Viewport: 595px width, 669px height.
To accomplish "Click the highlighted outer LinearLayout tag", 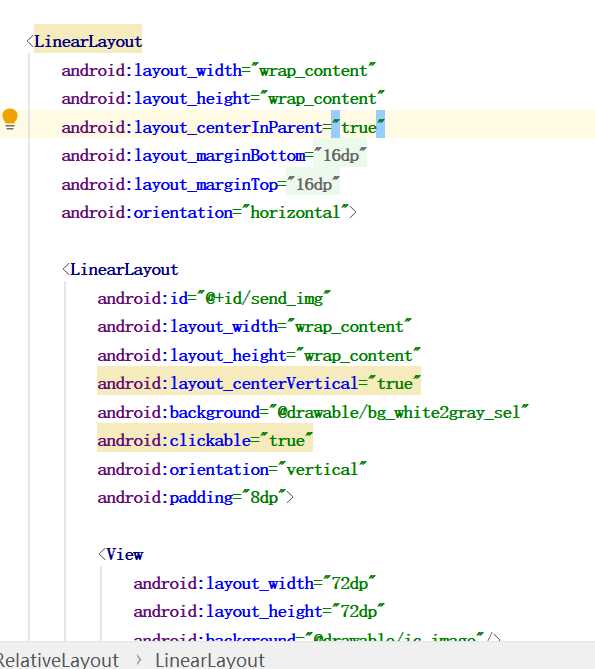I will click(x=88, y=41).
